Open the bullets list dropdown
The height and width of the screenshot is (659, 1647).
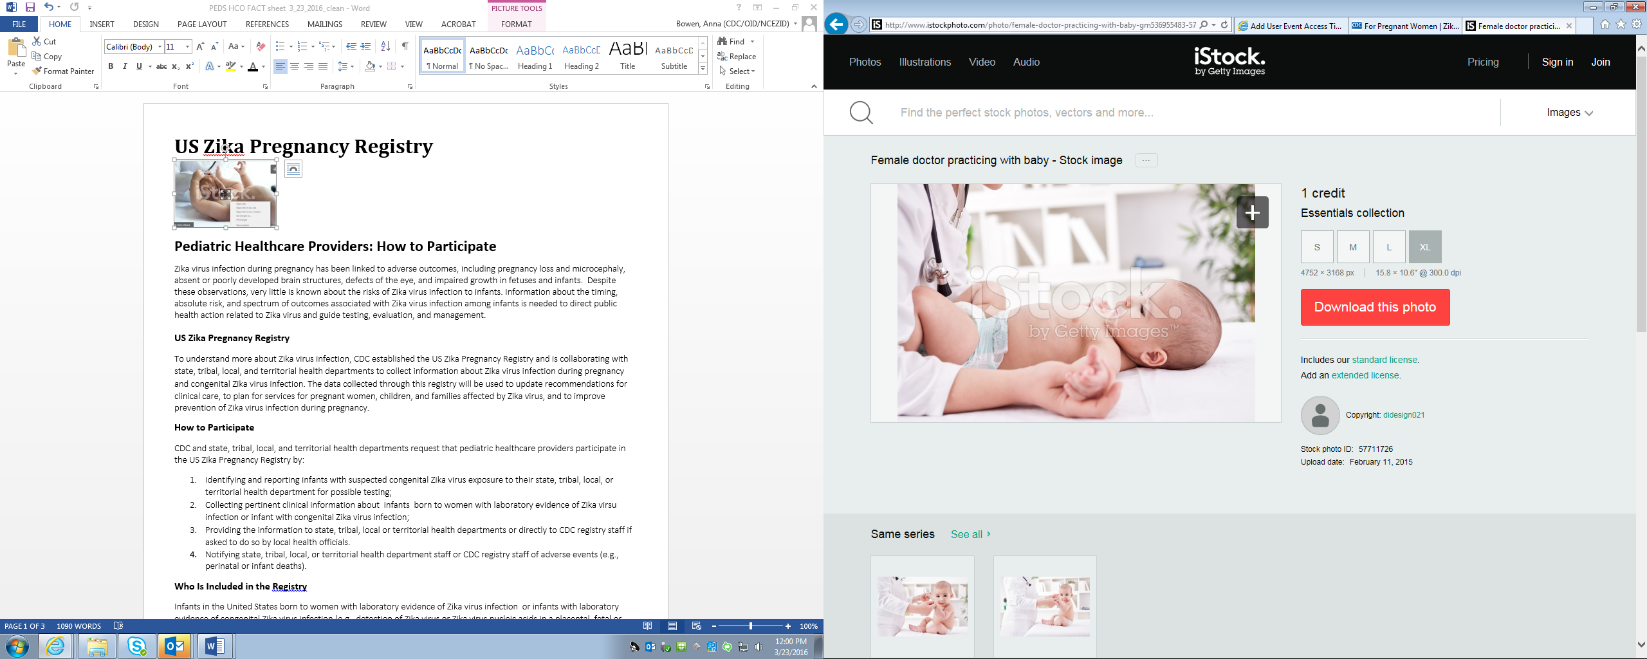289,46
